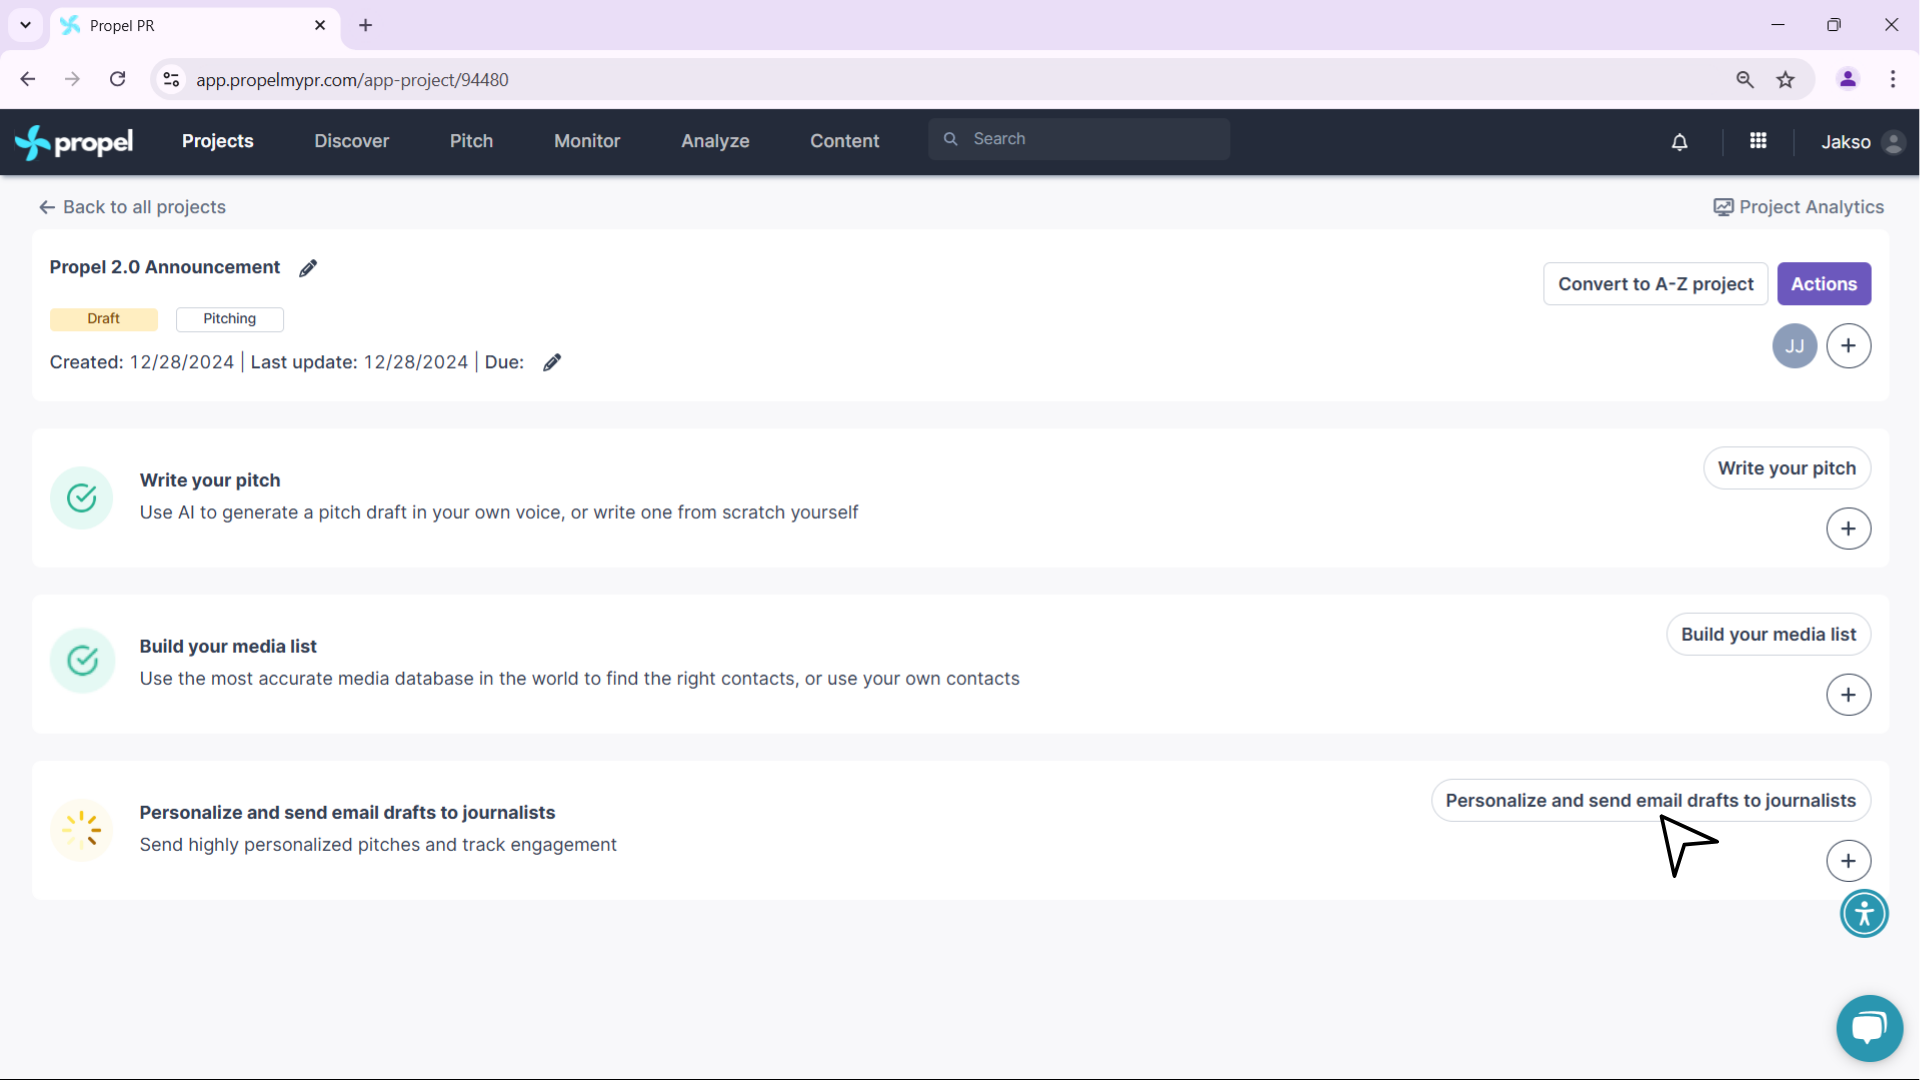
Task: Click the Write your pitch button
Action: click(x=1787, y=468)
